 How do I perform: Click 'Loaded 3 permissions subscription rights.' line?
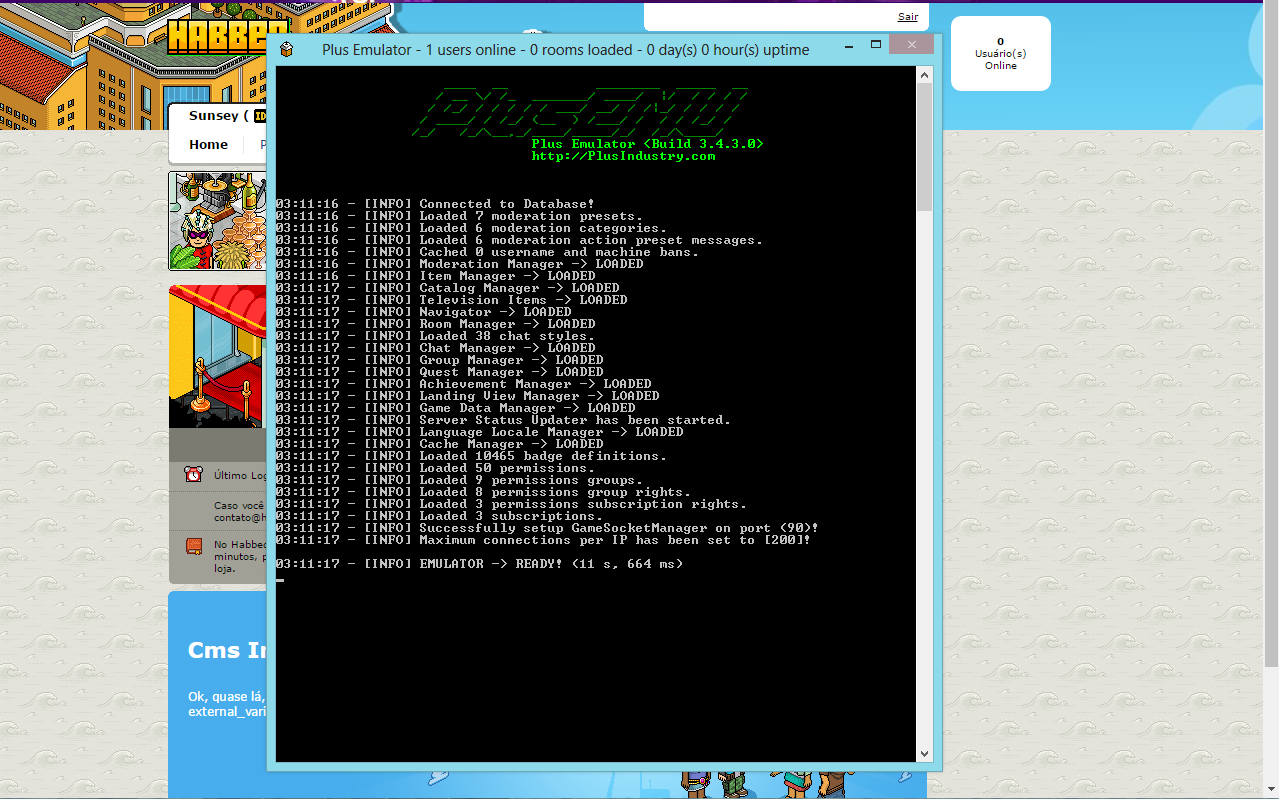pyautogui.click(x=511, y=504)
